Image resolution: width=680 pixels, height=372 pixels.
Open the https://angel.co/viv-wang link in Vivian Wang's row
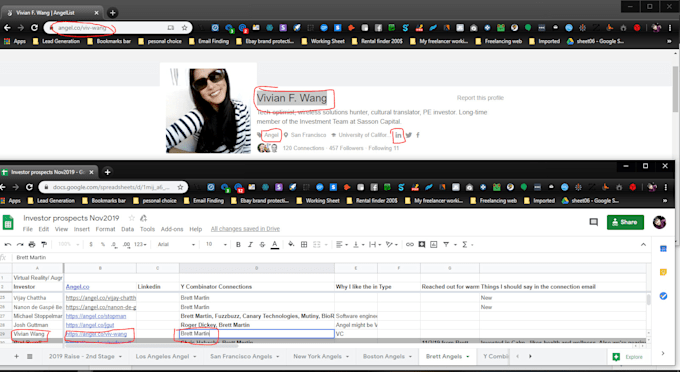tap(96, 334)
